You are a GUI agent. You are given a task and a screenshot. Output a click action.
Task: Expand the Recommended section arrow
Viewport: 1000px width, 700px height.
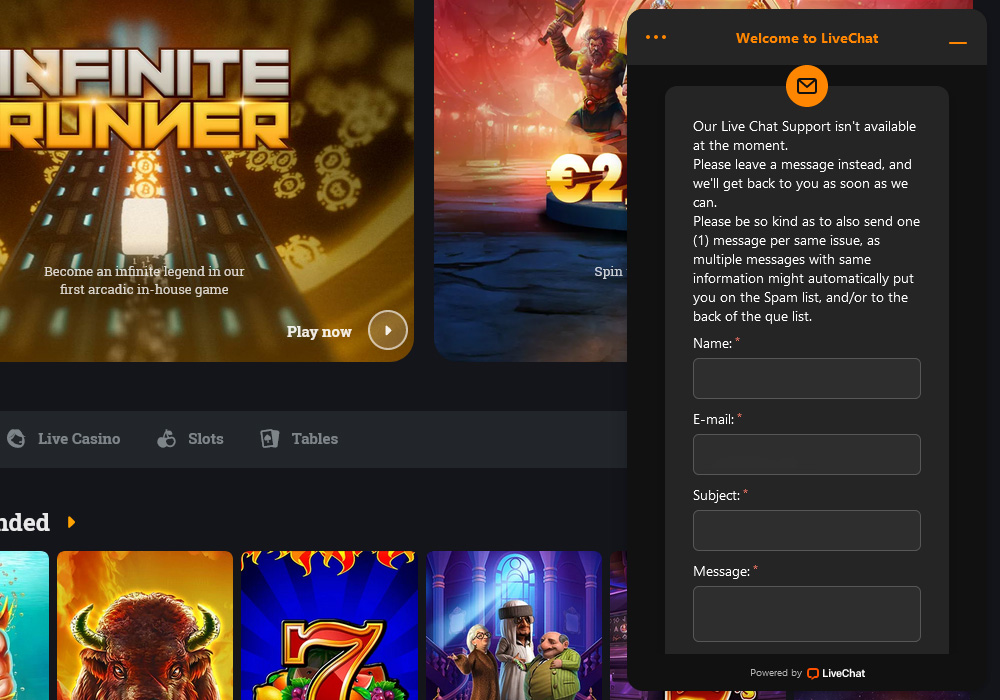coord(71,522)
